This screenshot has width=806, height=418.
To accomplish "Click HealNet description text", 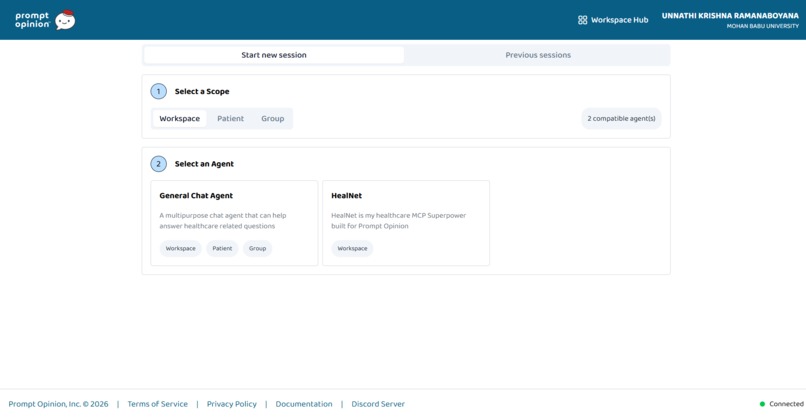I will click(x=398, y=221).
